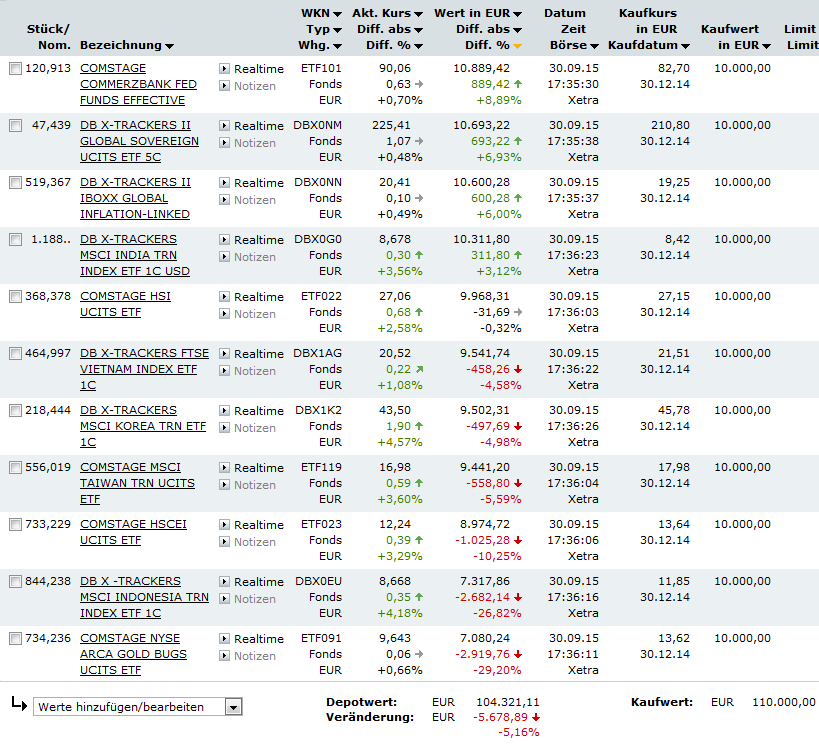
Task: Open DB X-TRACKERS MSCI INDIA TRN link
Action: pos(135,255)
